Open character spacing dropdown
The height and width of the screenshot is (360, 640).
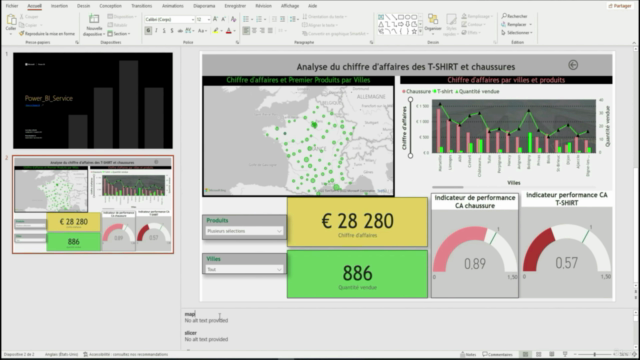coord(190,31)
